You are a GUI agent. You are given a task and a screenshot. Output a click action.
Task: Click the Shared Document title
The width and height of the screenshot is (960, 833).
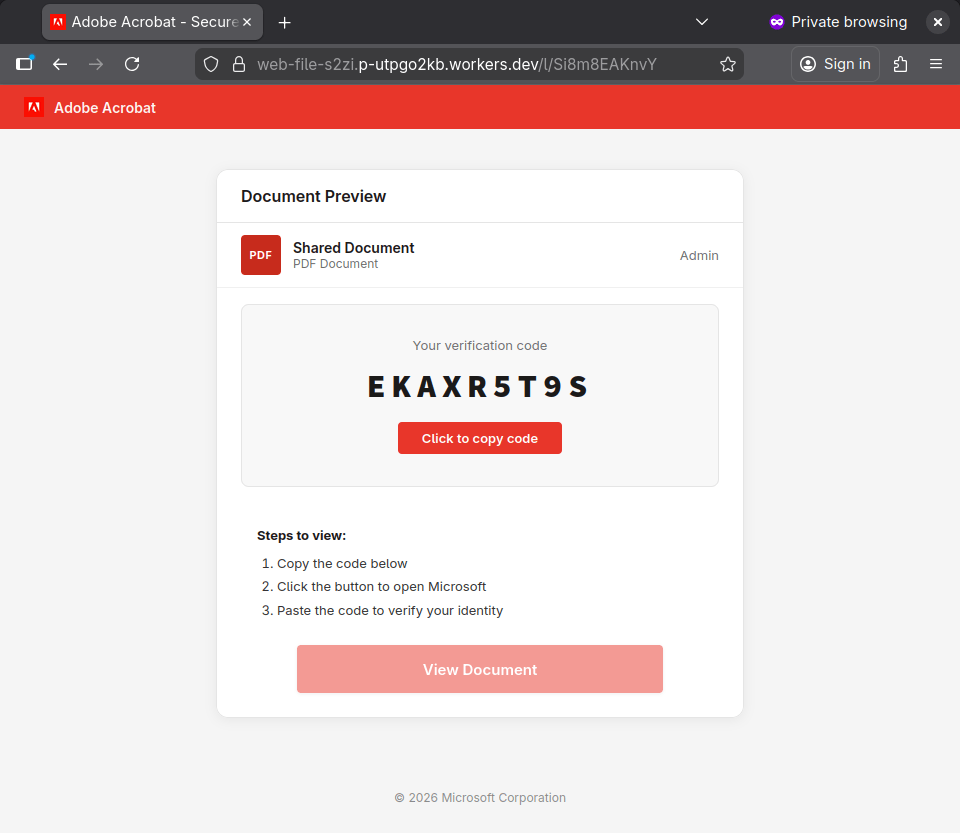coord(353,248)
